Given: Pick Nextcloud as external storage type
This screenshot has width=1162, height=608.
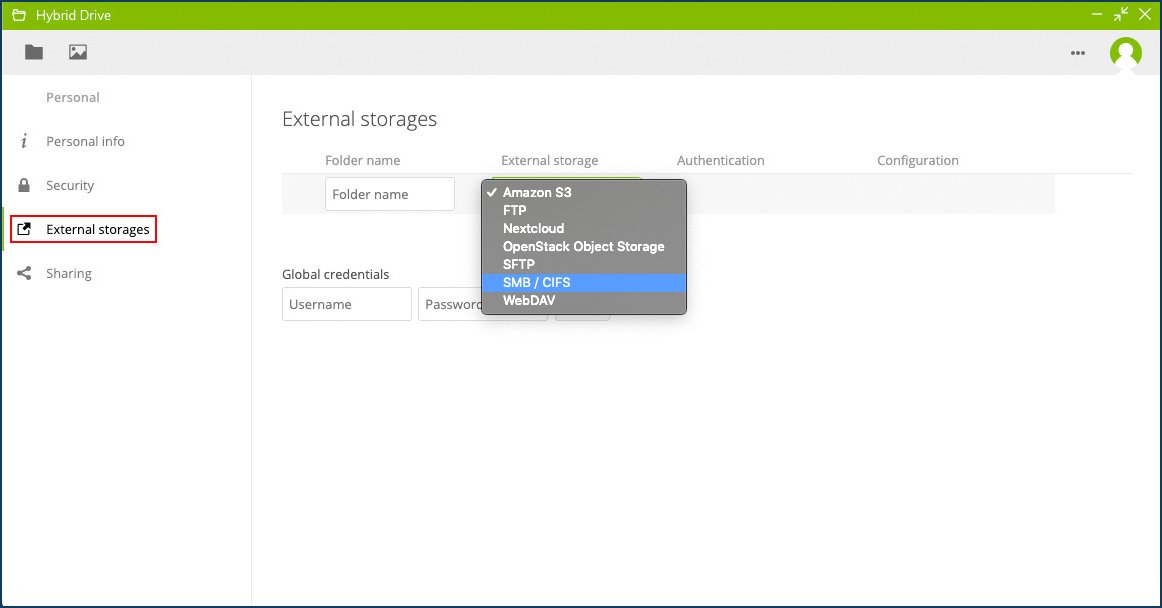Looking at the screenshot, I should pos(533,228).
